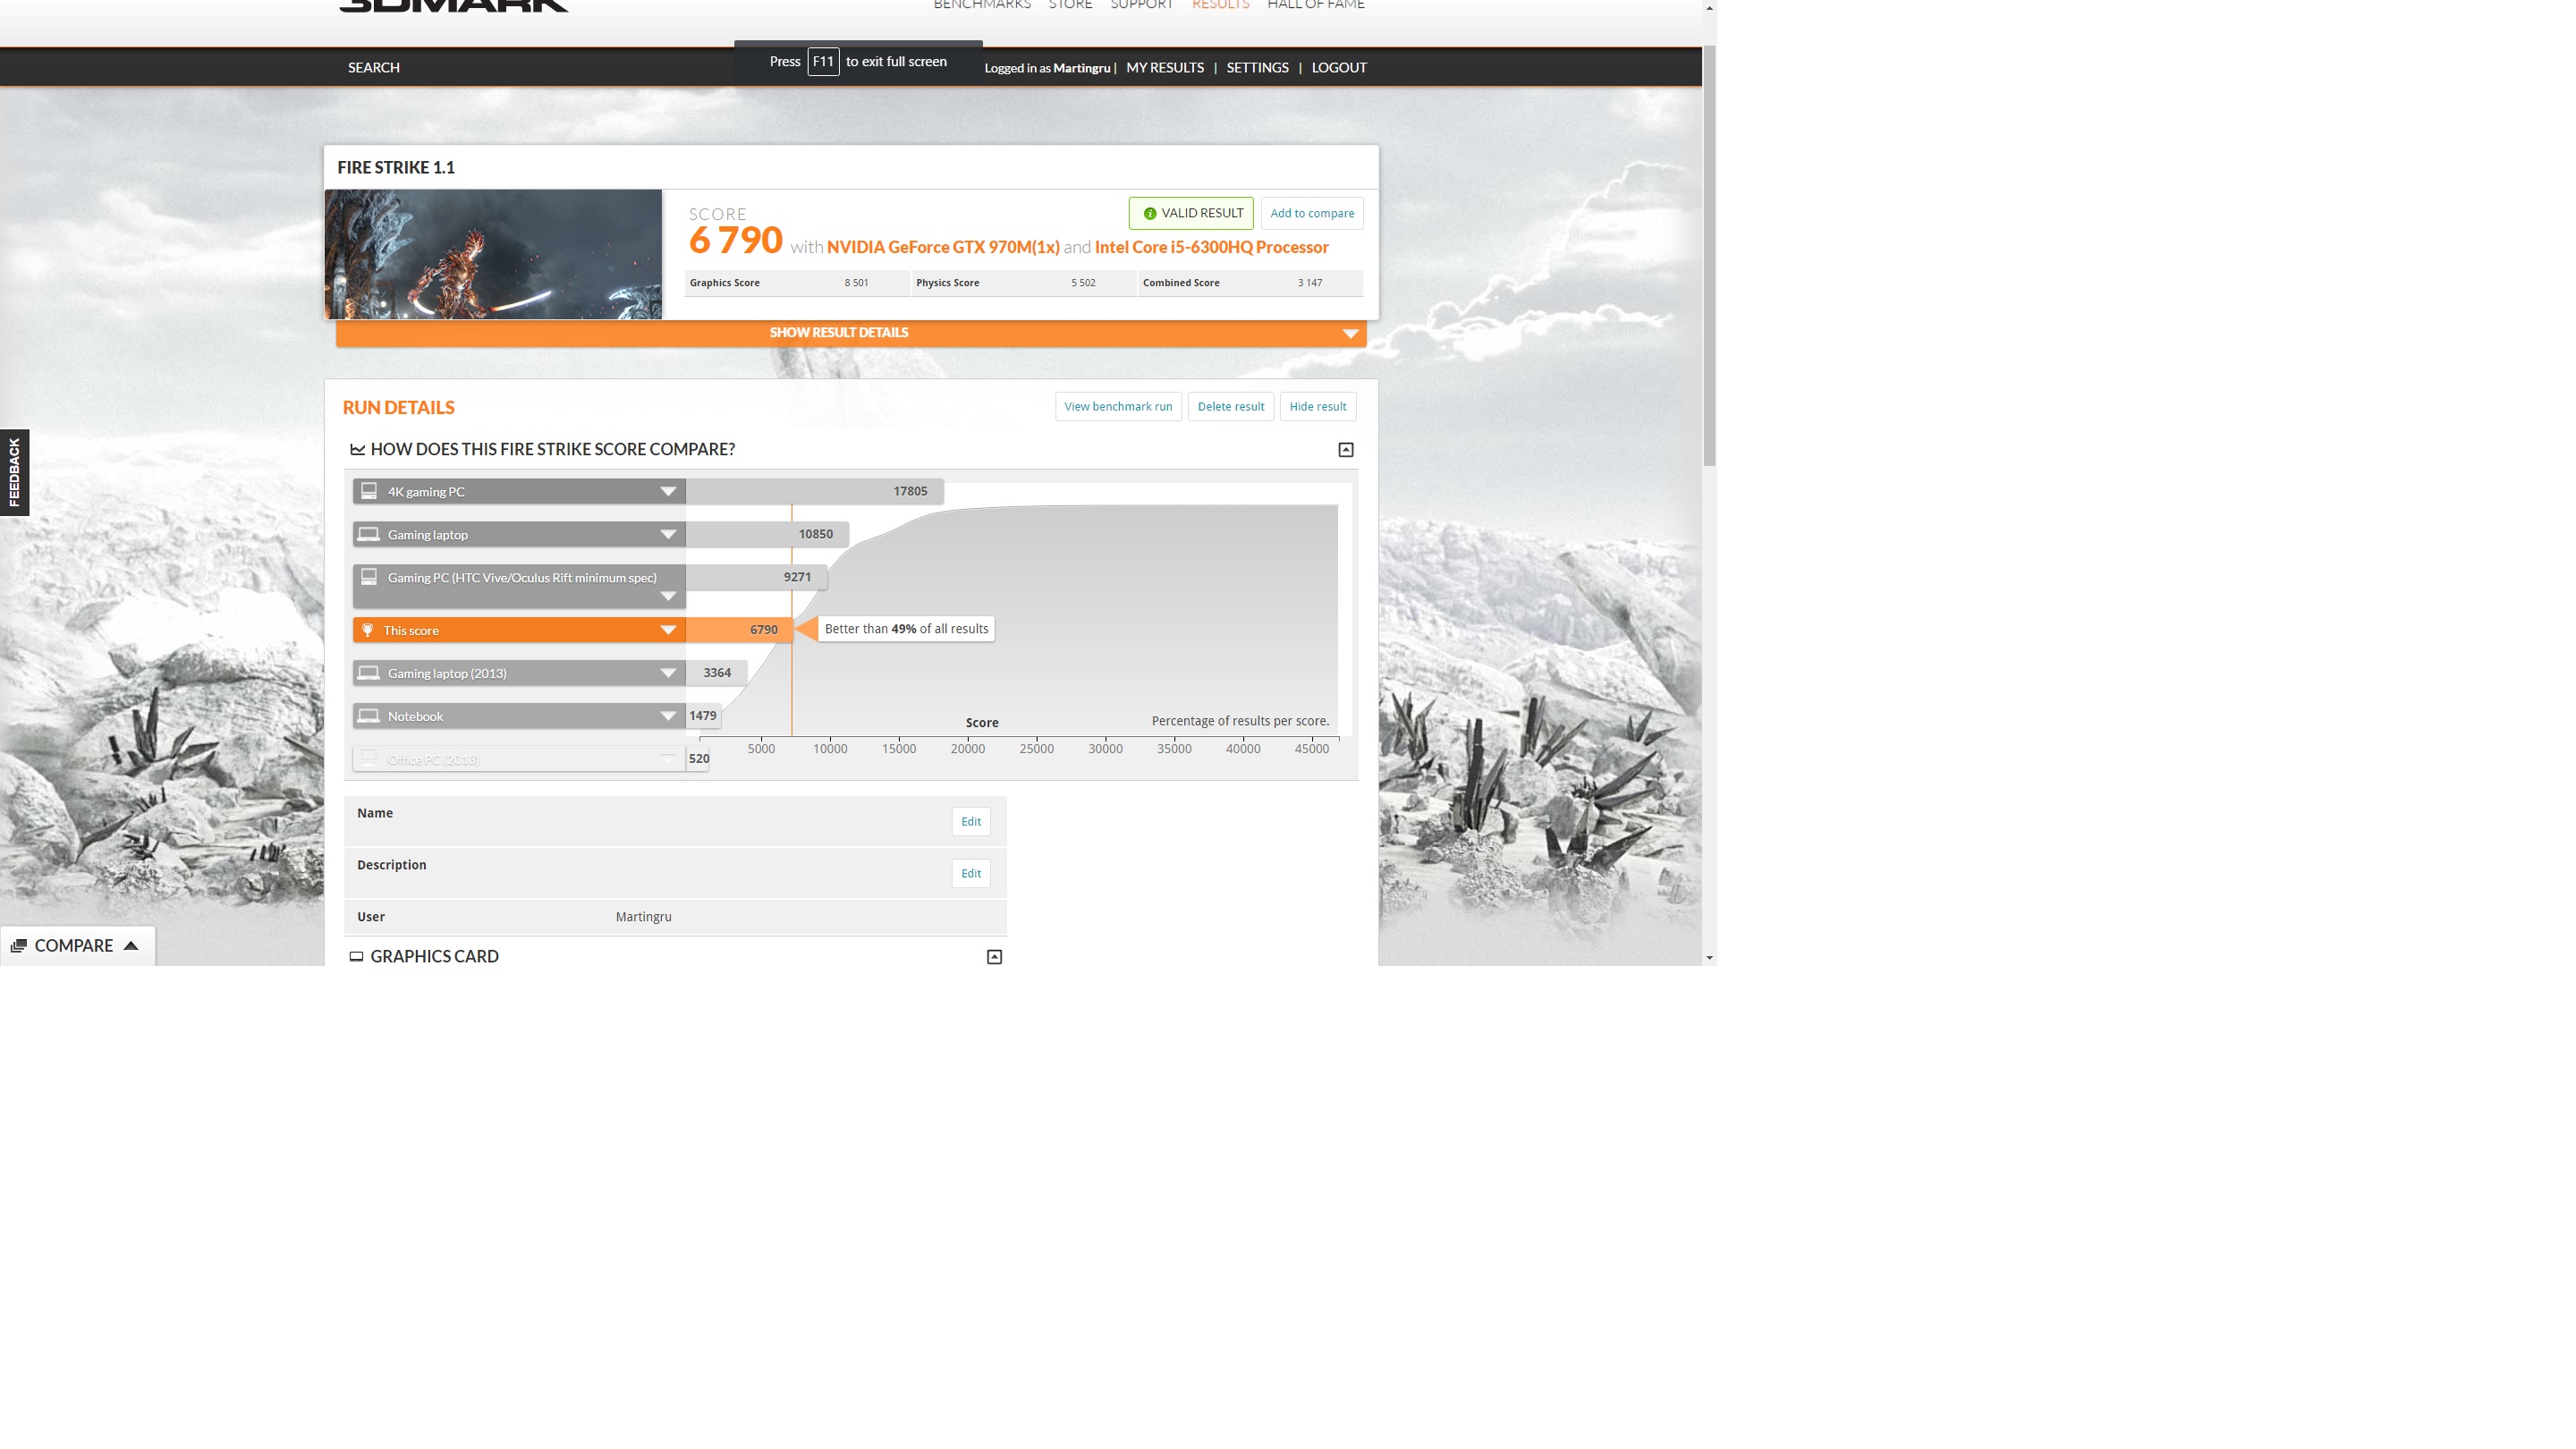The image size is (2576, 1449).
Task: Click Combined Score value 3 147
Action: pyautogui.click(x=1310, y=283)
